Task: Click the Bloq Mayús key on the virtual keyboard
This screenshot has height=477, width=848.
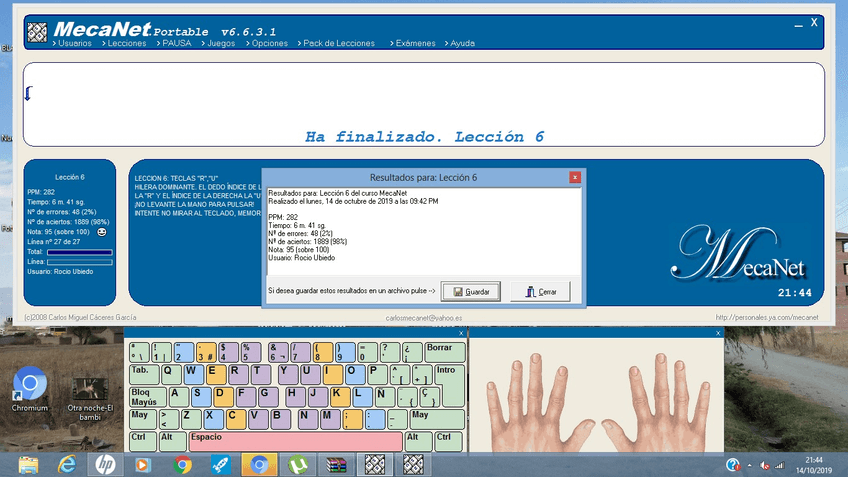Action: (148, 397)
